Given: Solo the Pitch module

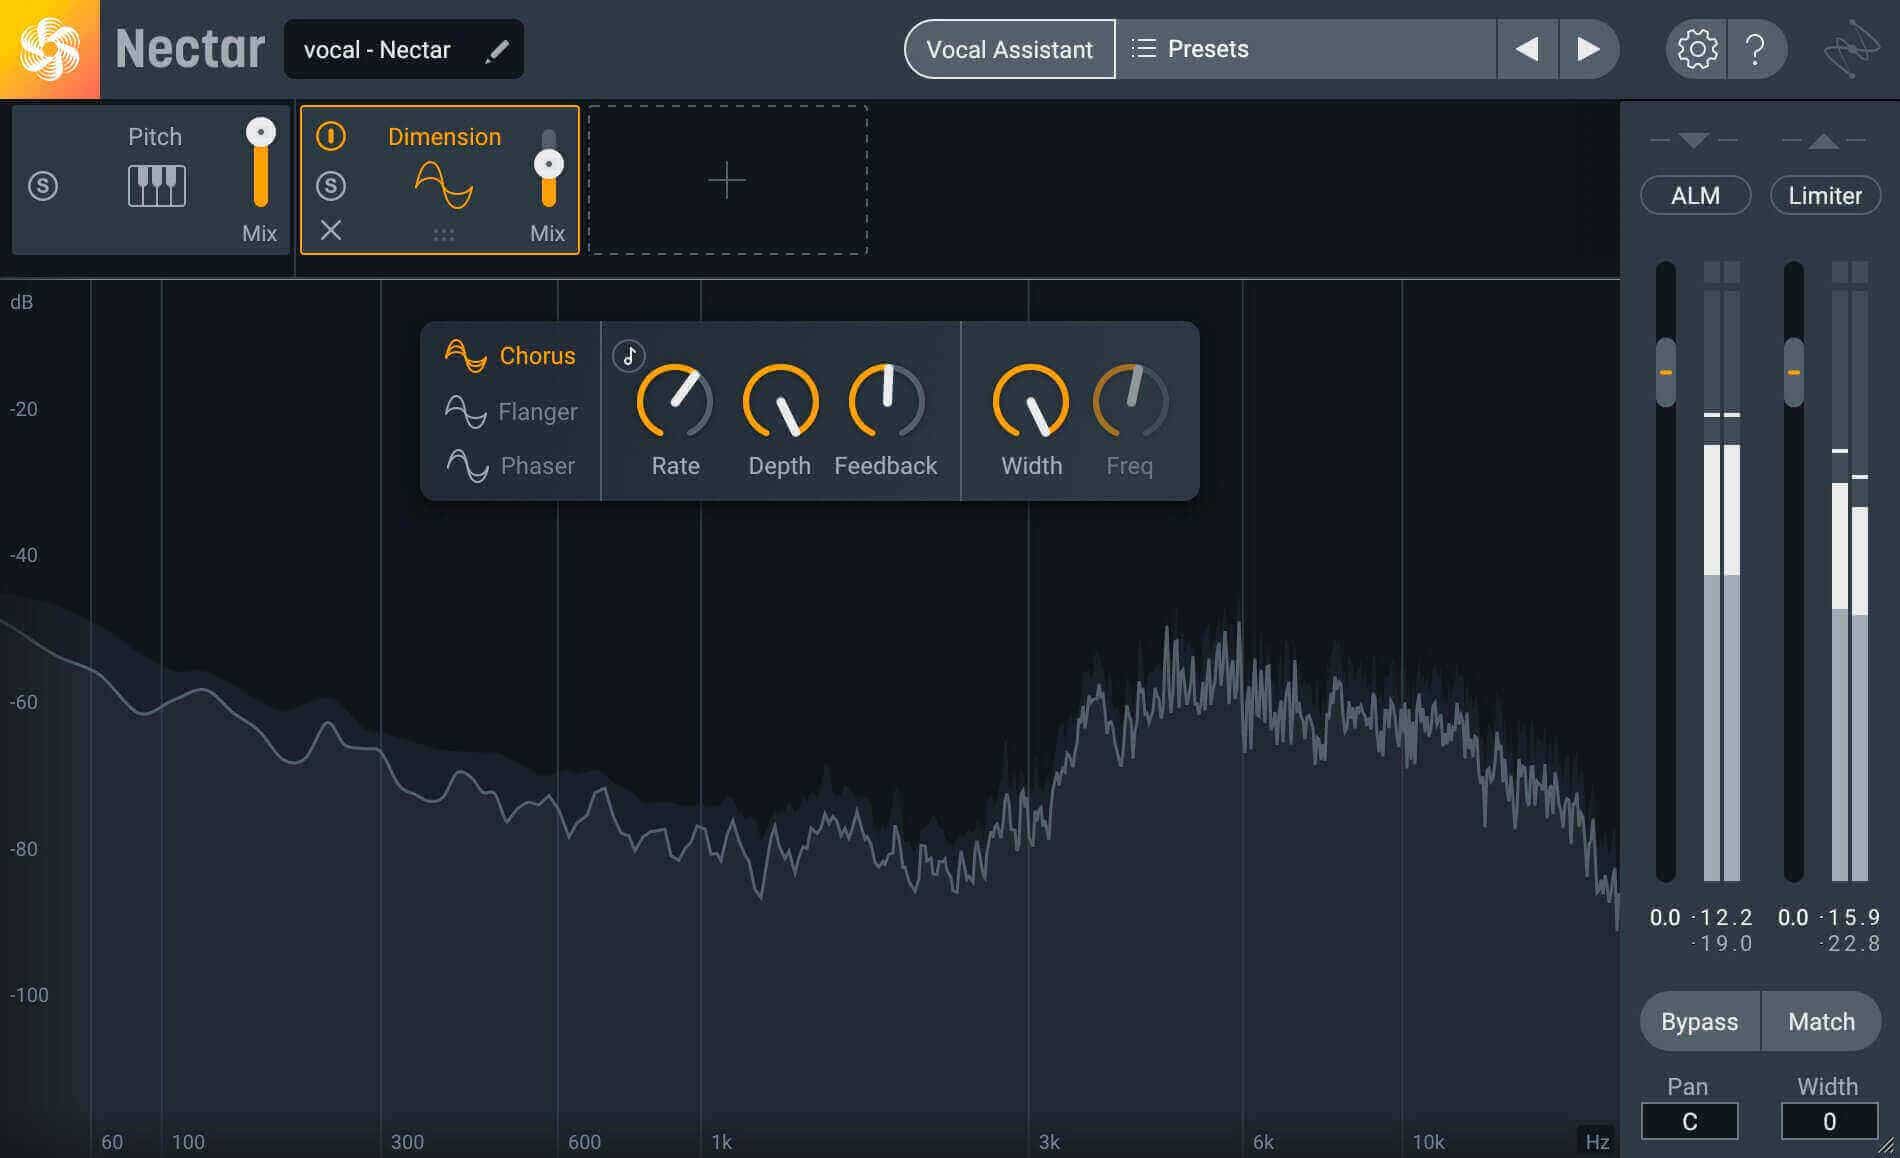Looking at the screenshot, I should click(x=43, y=186).
